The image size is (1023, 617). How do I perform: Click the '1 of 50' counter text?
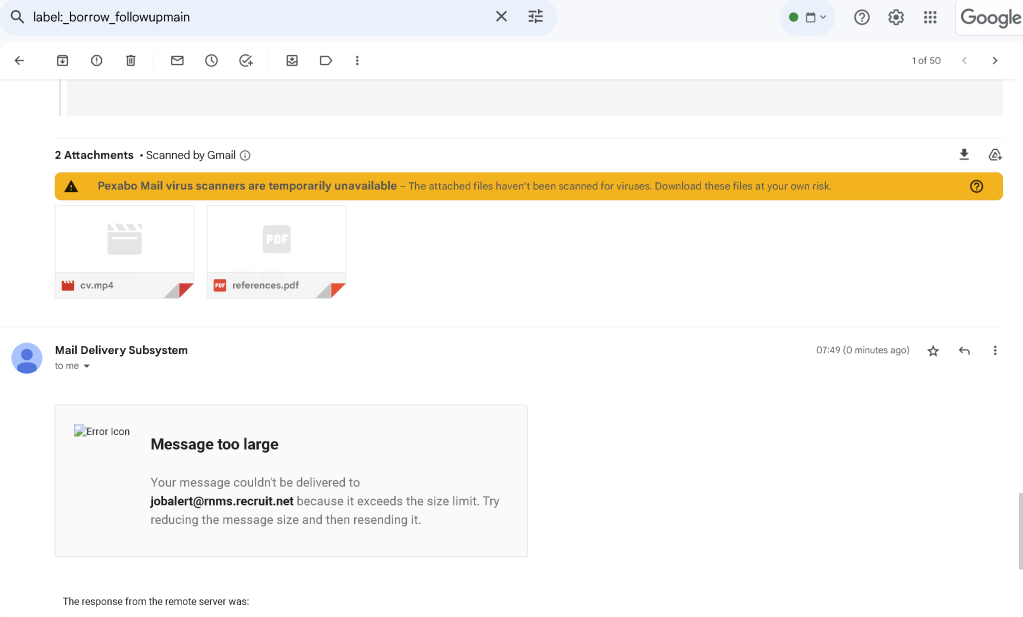pyautogui.click(x=926, y=61)
